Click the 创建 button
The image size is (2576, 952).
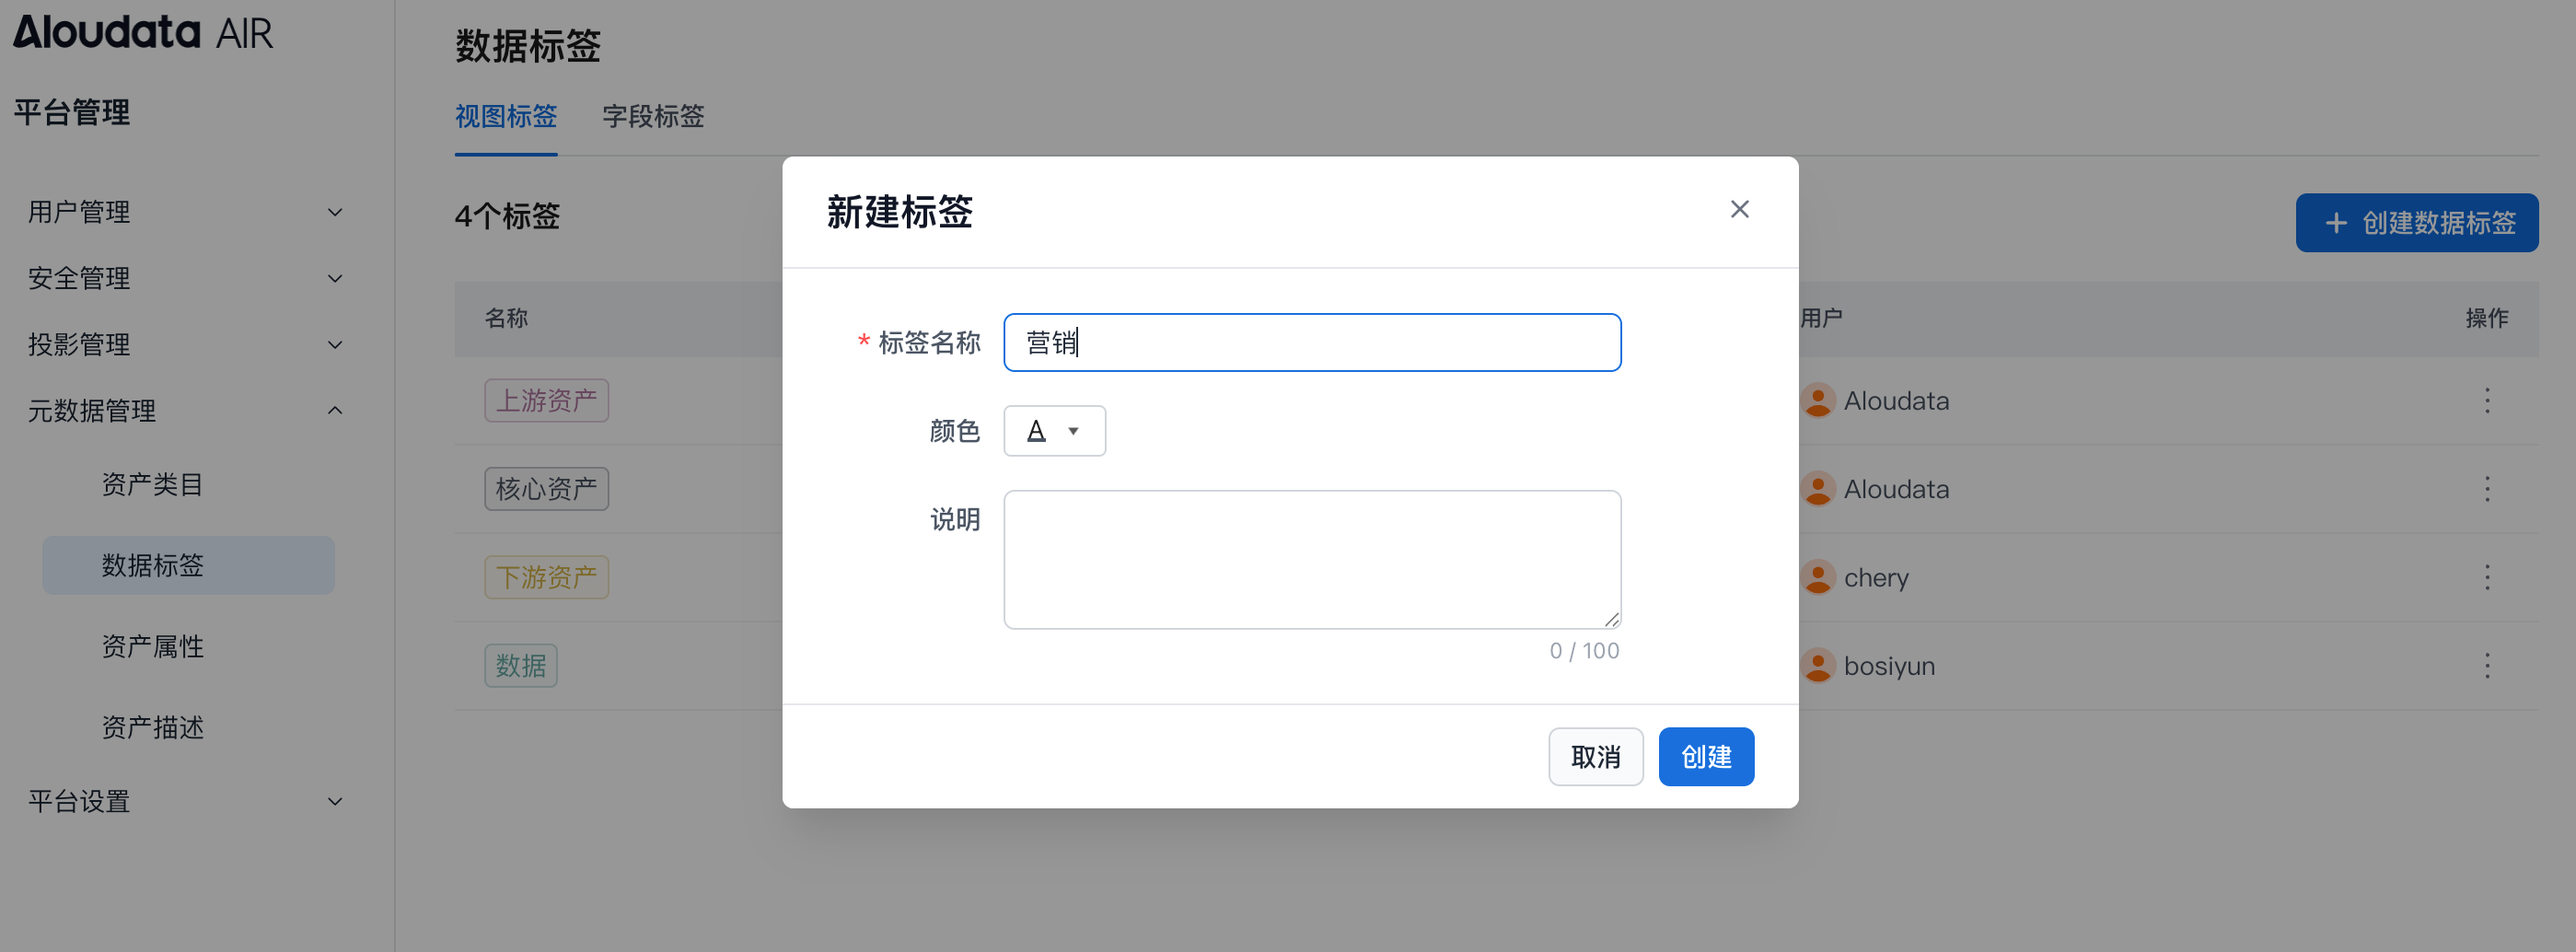coord(1705,757)
